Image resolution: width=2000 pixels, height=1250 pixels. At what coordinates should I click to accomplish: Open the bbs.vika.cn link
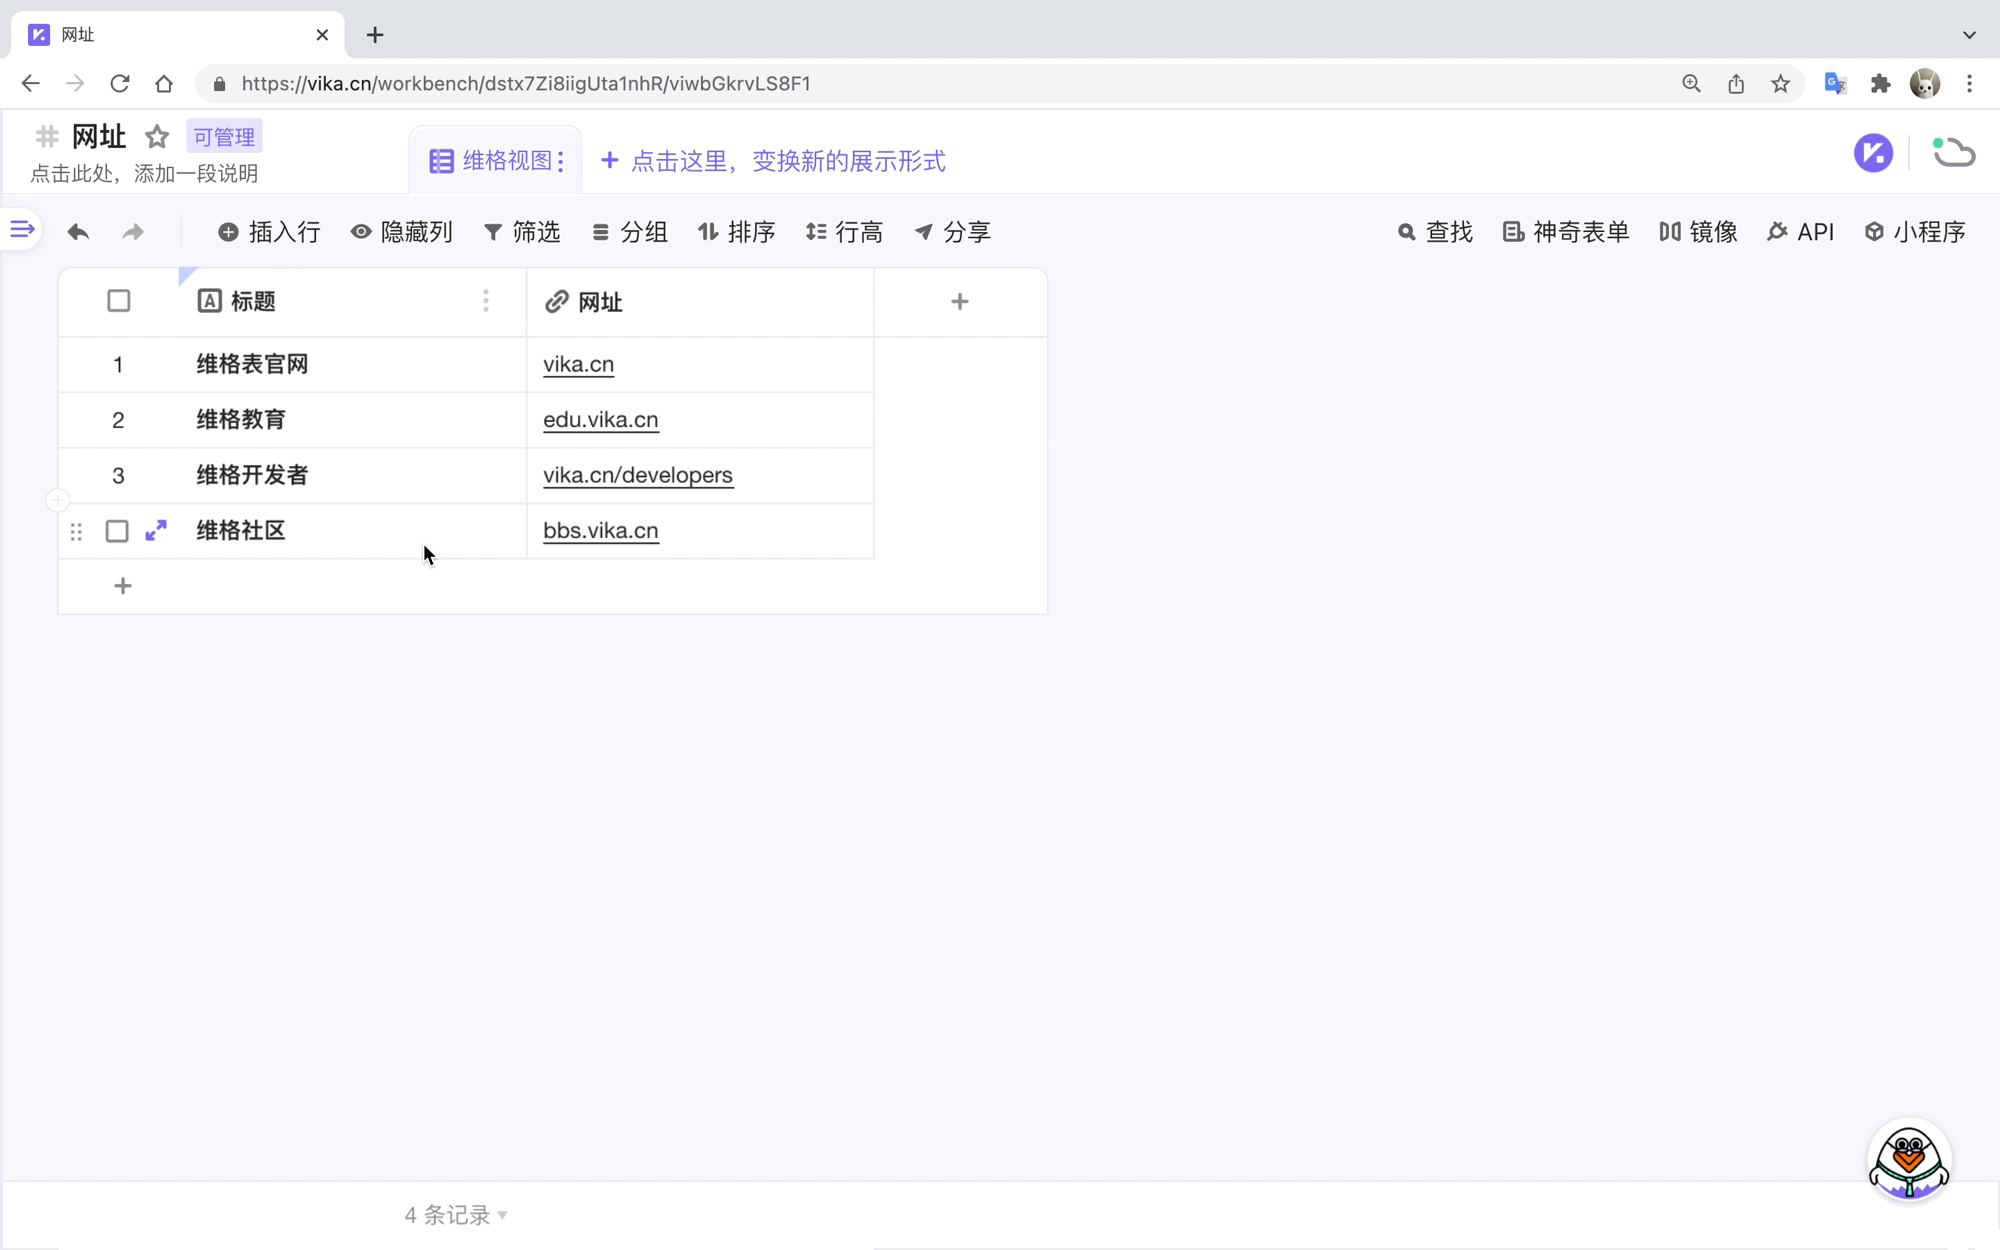point(601,530)
